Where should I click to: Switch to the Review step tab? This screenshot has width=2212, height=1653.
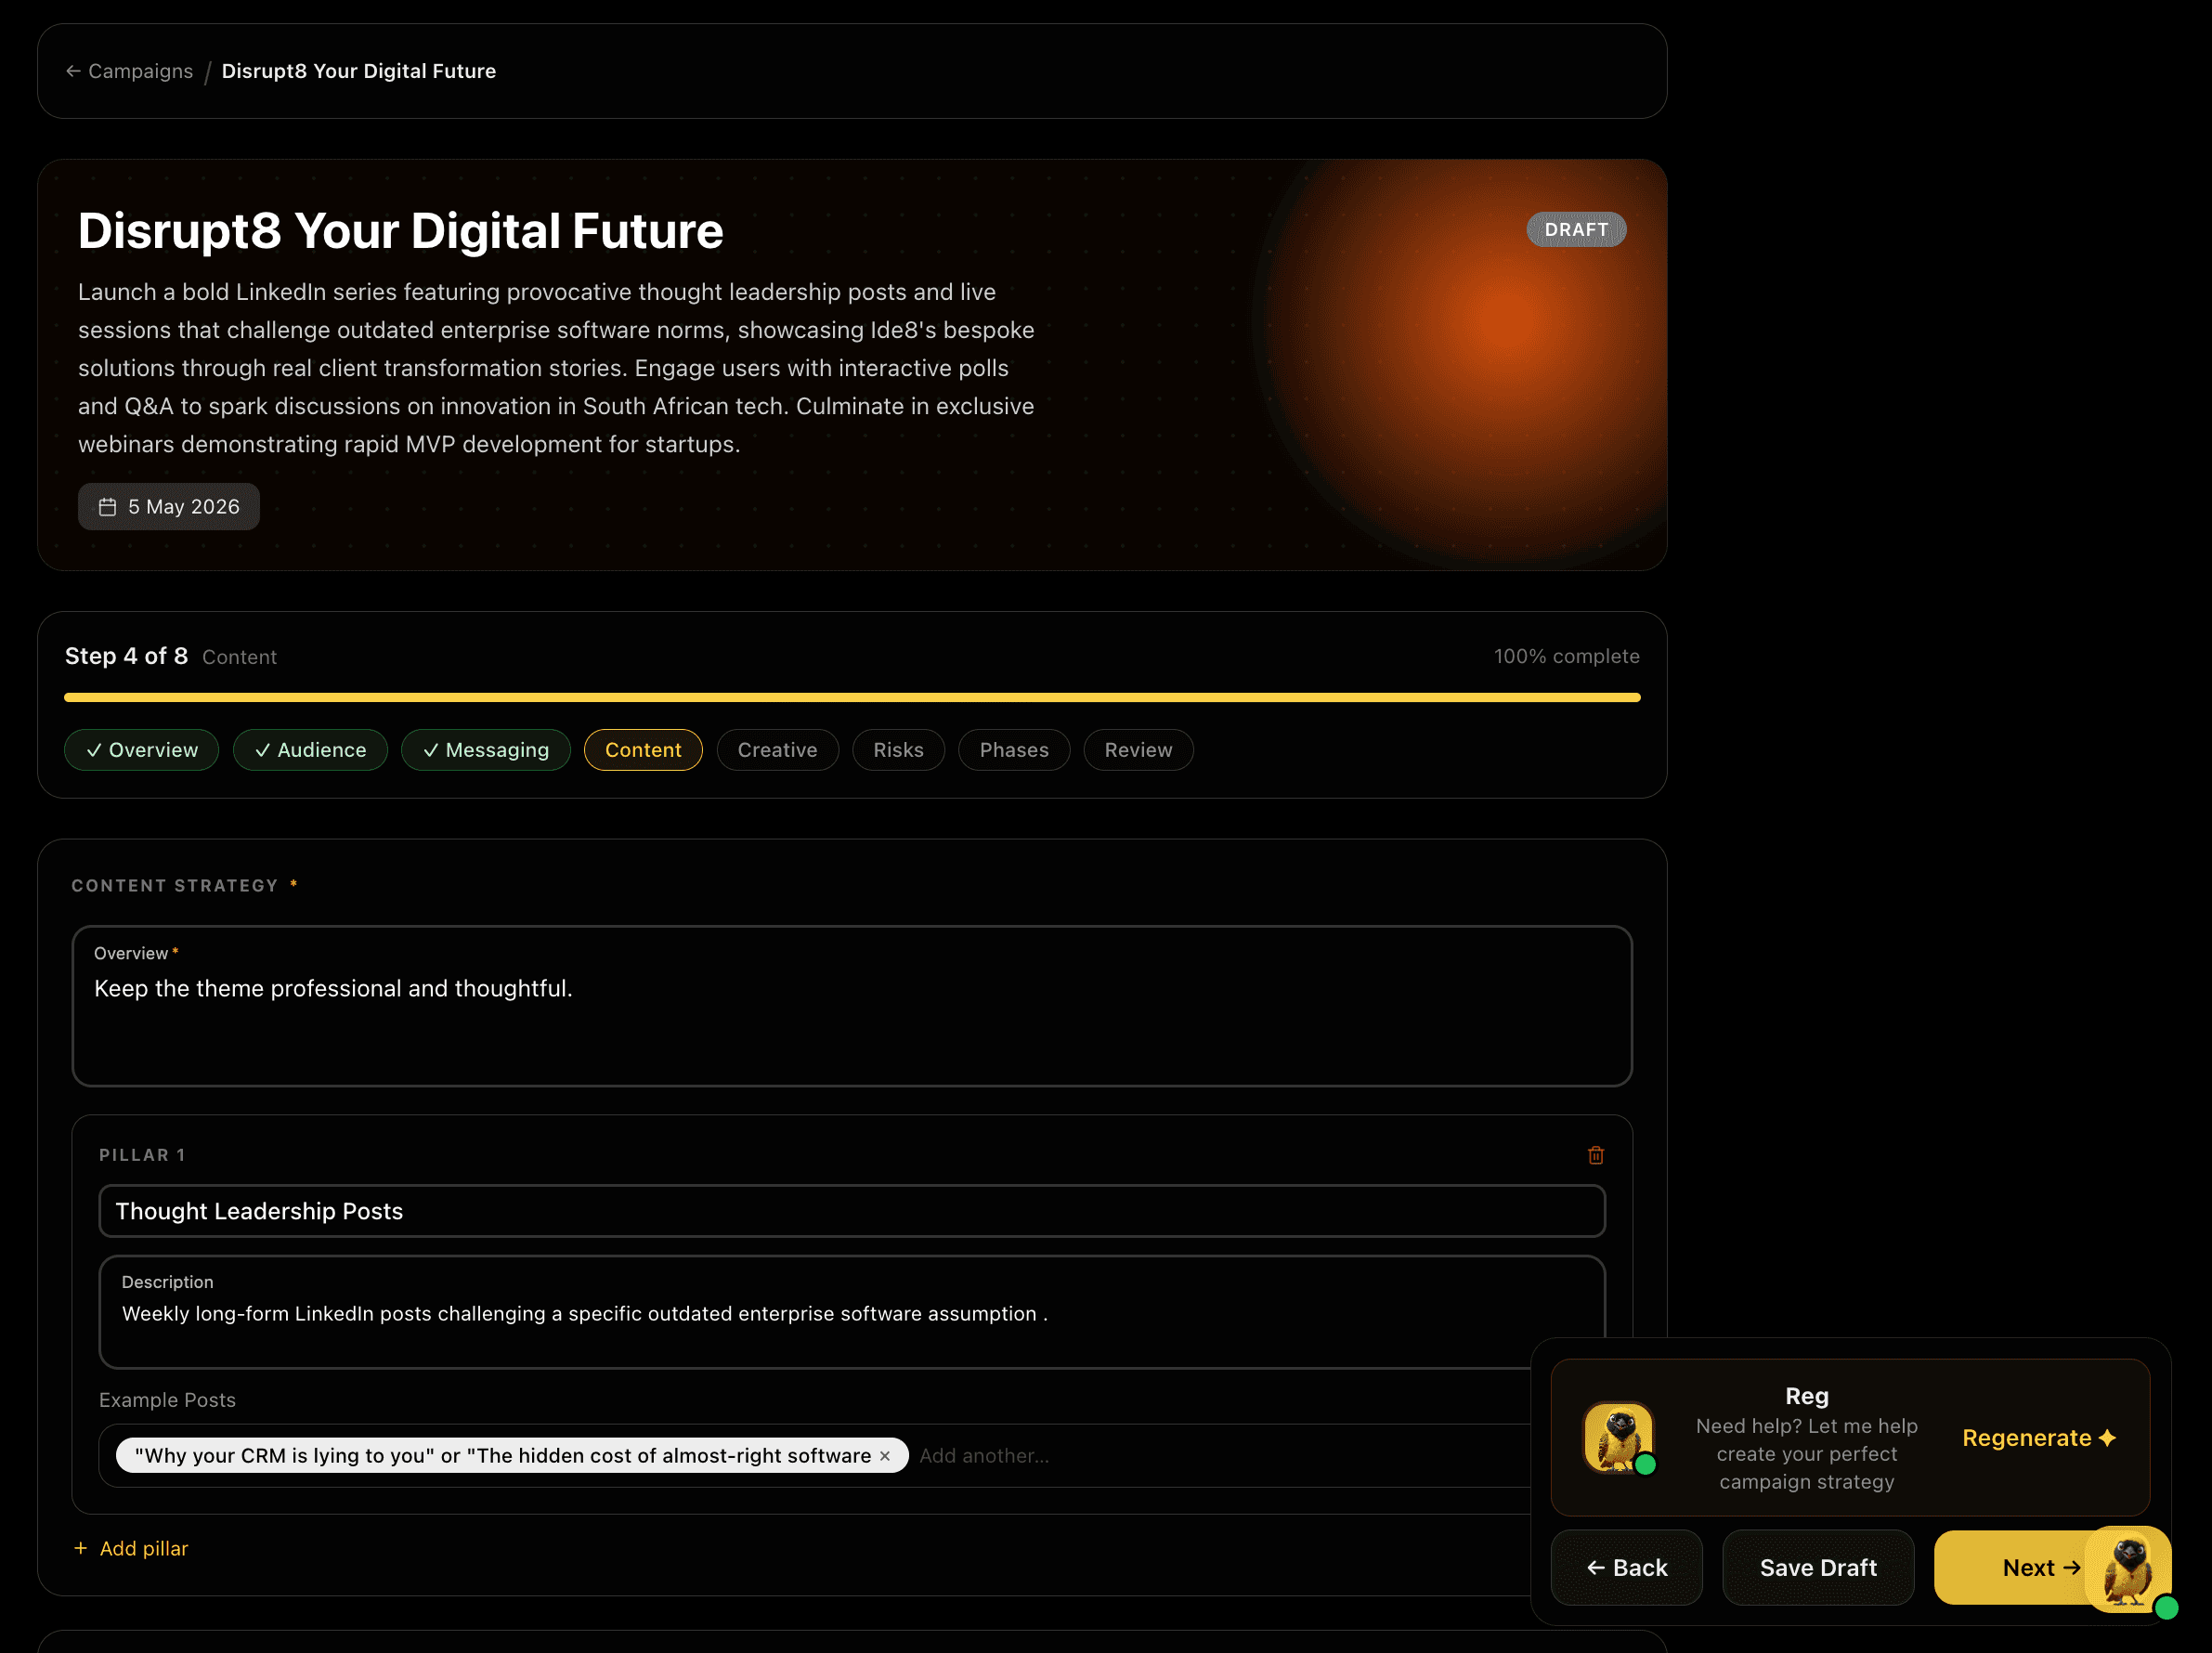(1138, 750)
